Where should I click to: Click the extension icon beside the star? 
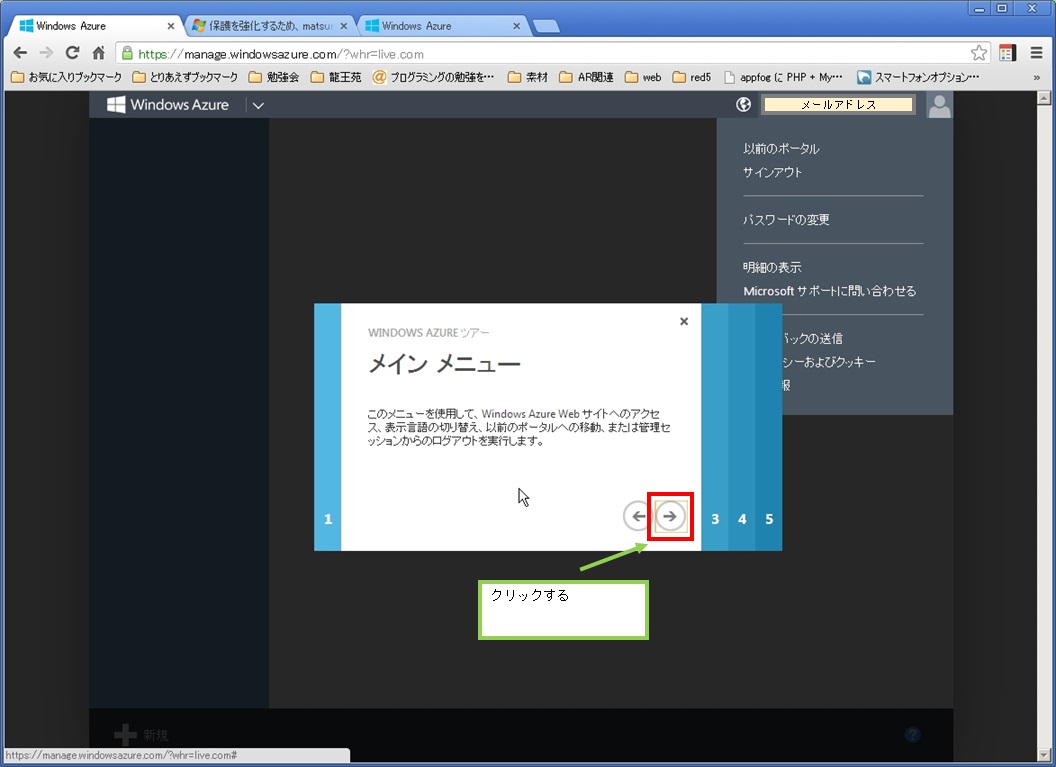coord(1008,53)
